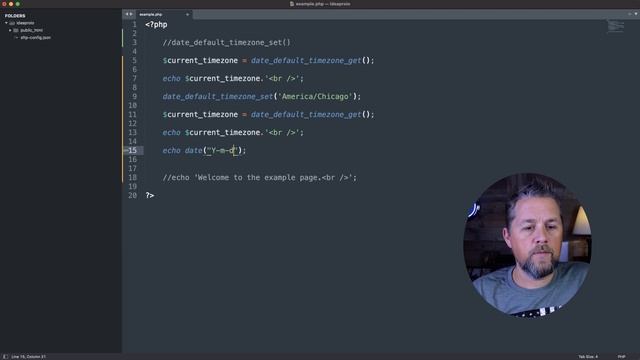This screenshot has width=640, height=360.
Task: Click "Y-m-d" format string
Action: [222, 151]
